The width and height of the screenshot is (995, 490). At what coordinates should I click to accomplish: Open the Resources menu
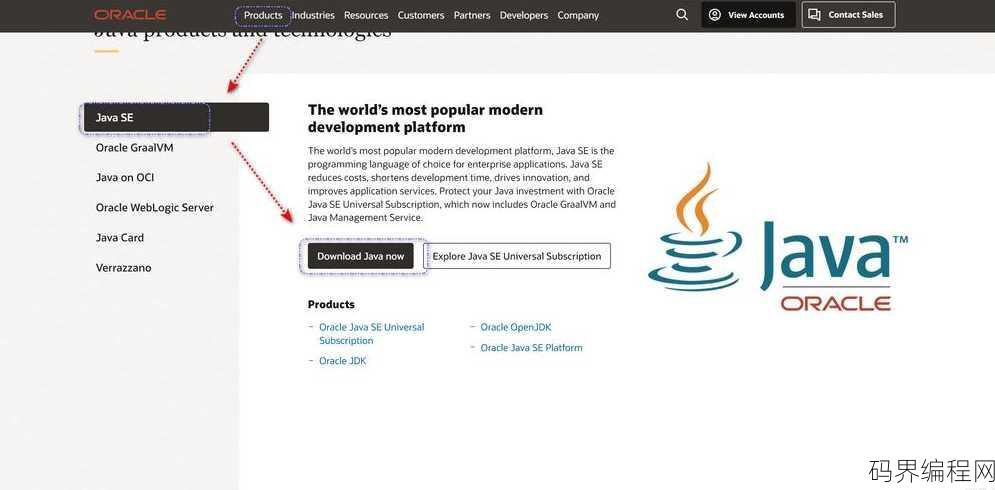[x=366, y=15]
